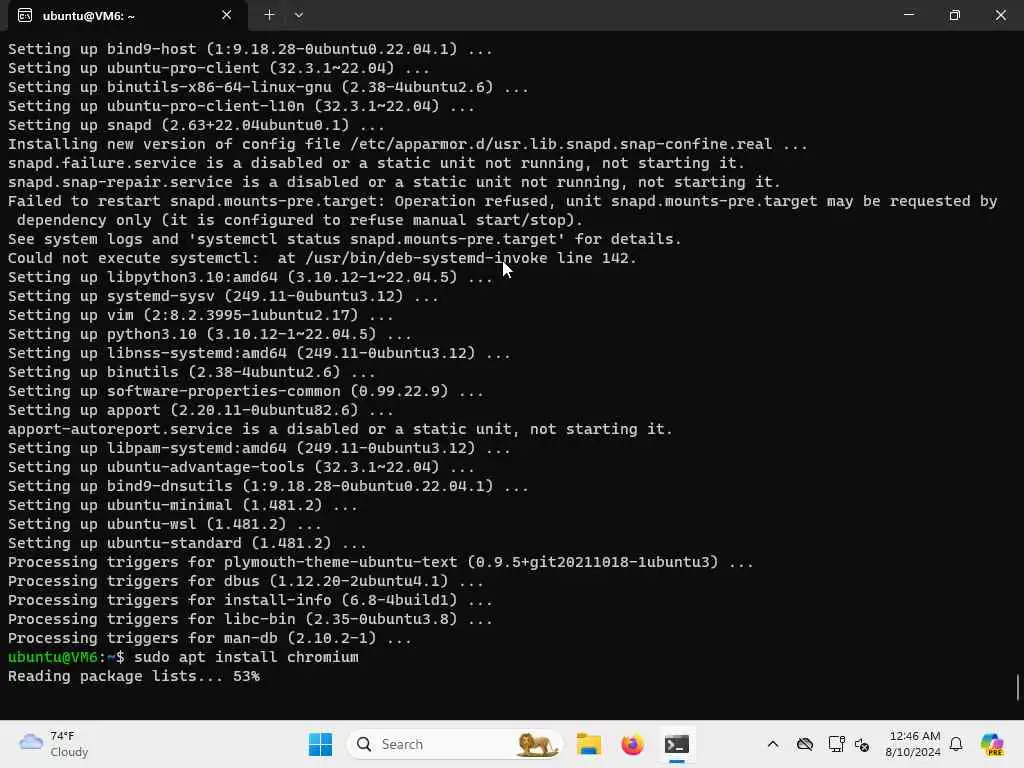
Task: Open the clock showing 12:46 AM
Action: point(913,744)
